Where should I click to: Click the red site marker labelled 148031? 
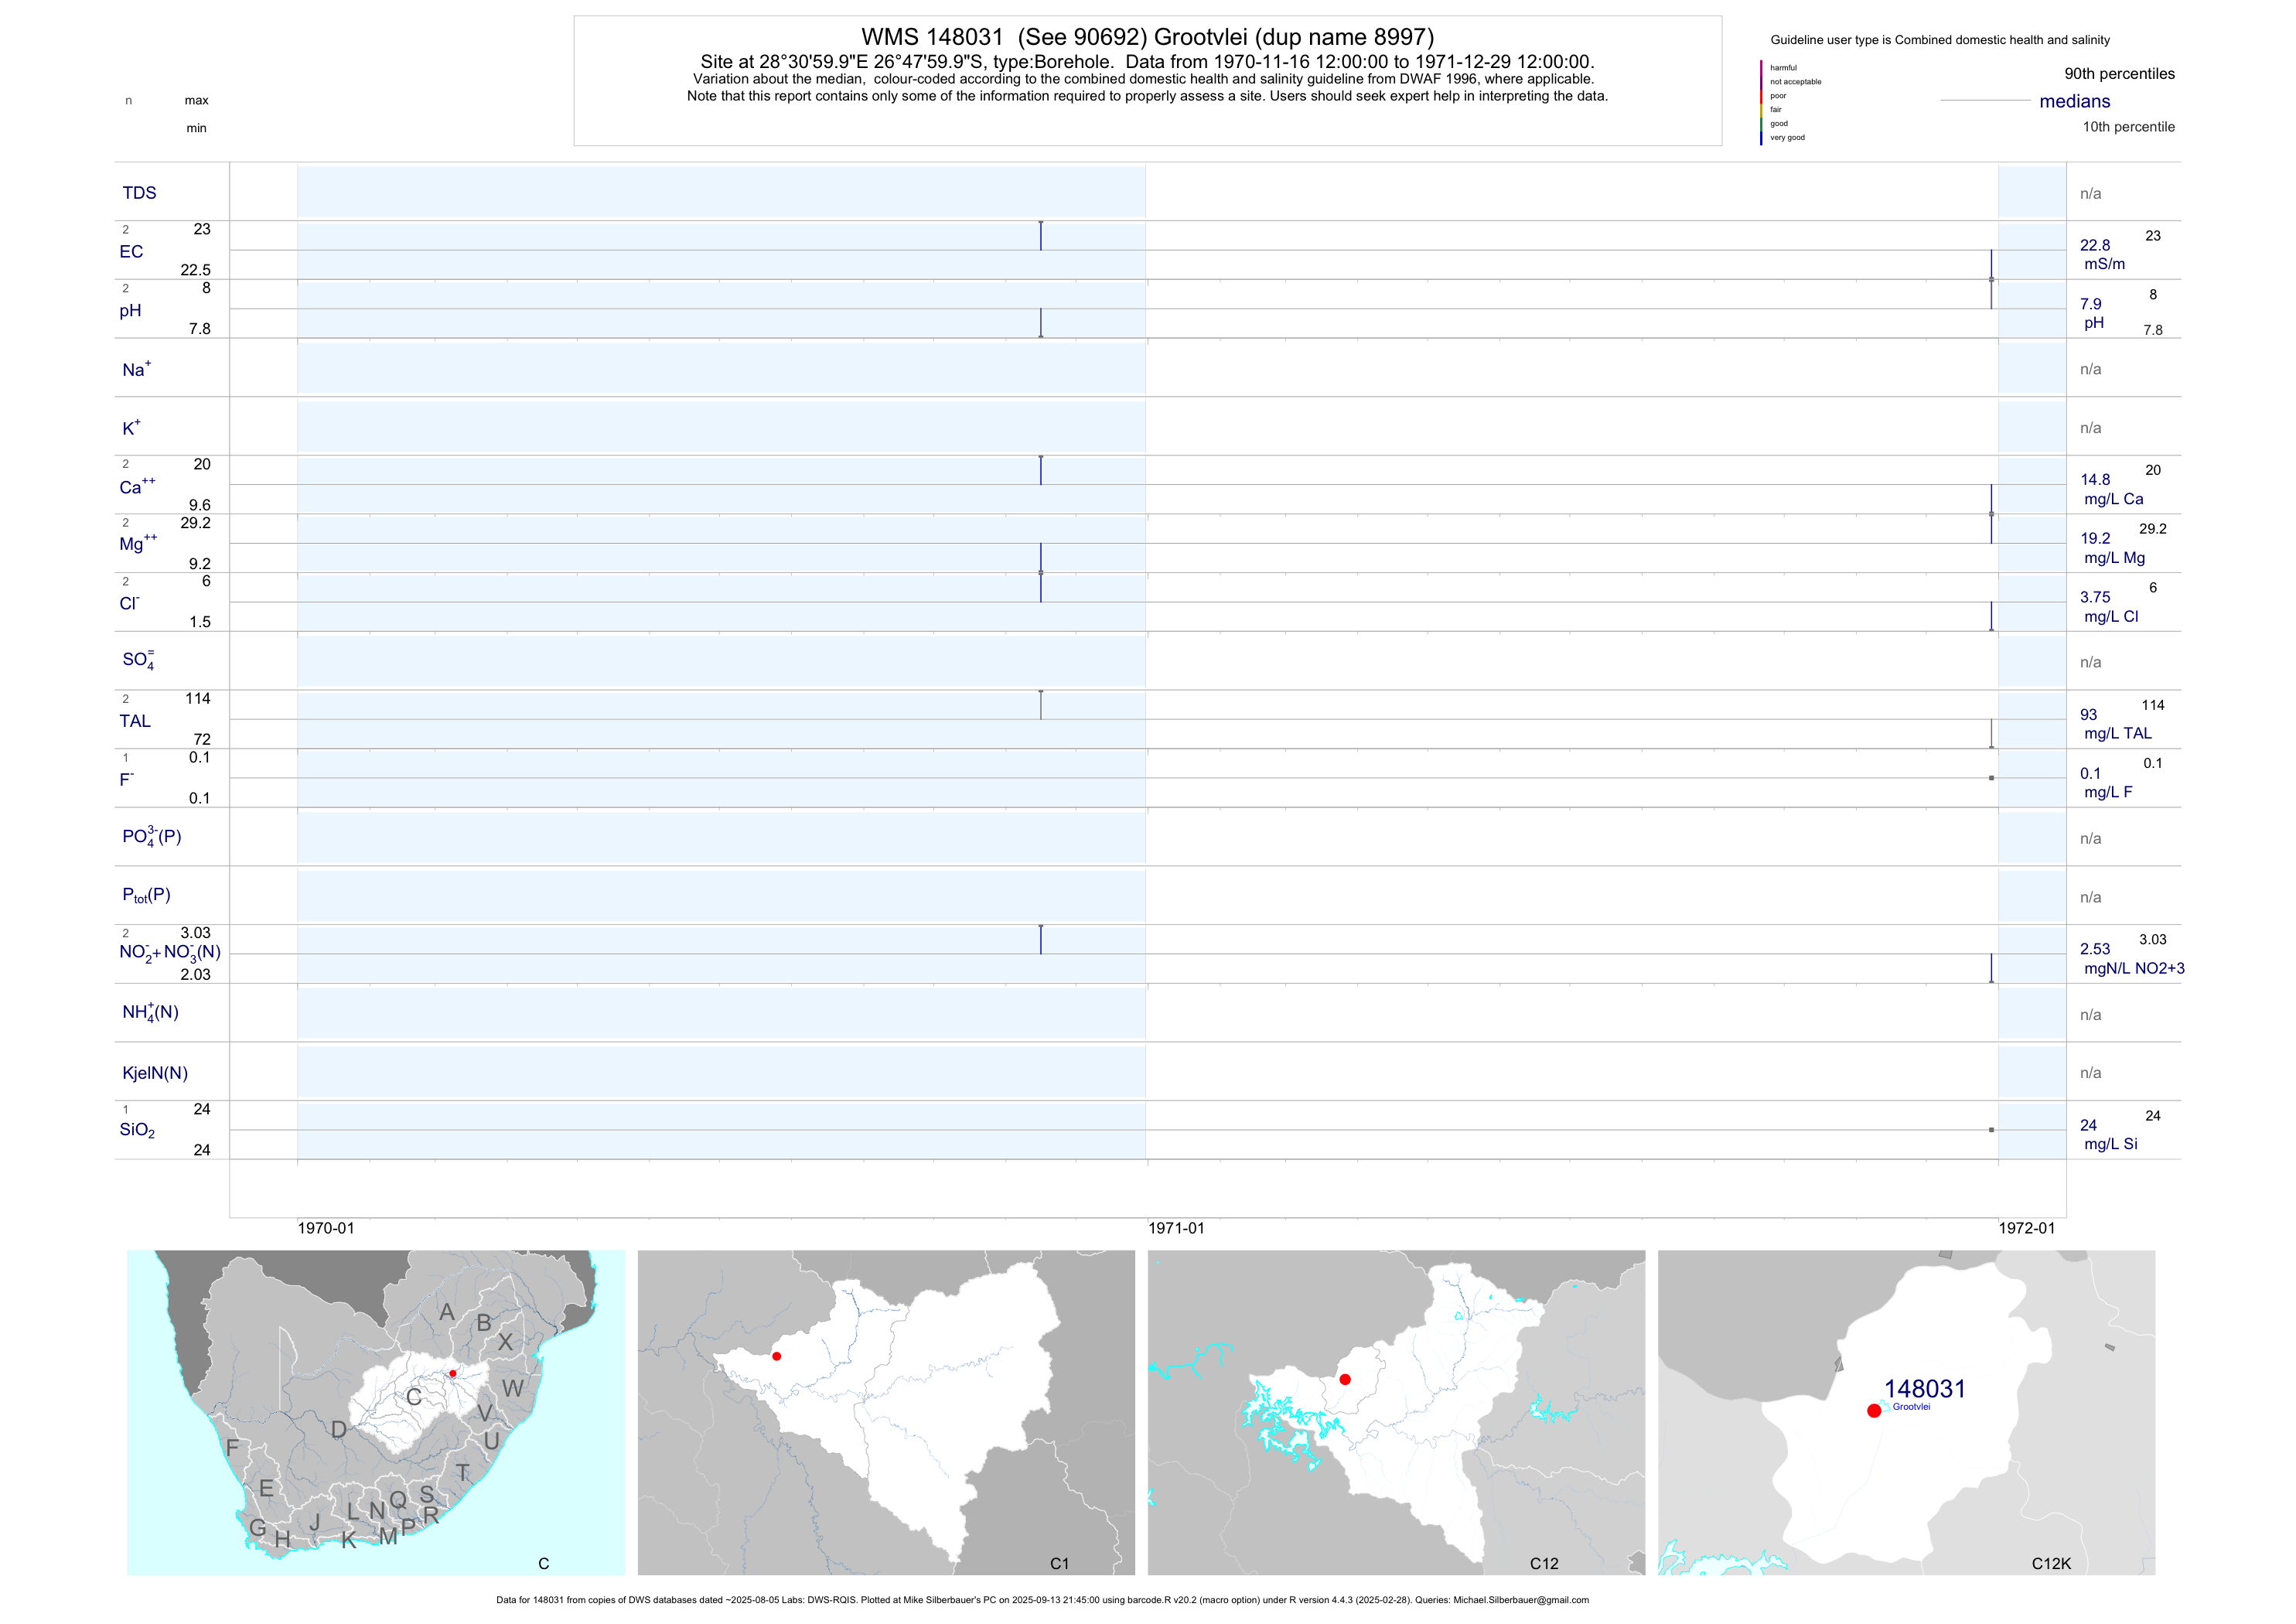1873,1410
